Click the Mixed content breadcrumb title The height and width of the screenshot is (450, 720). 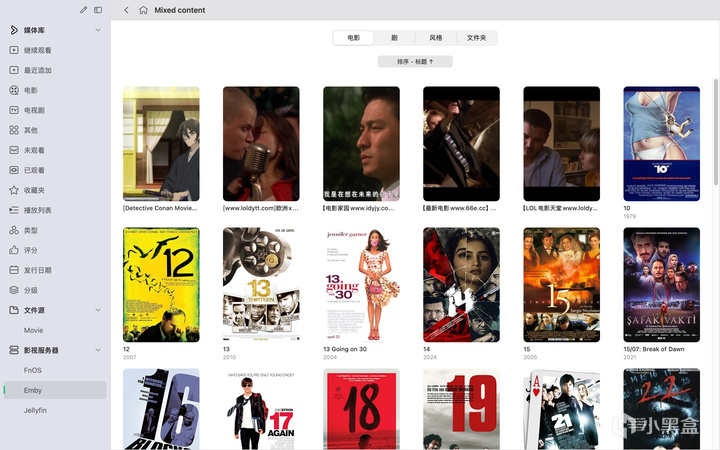pyautogui.click(x=180, y=10)
